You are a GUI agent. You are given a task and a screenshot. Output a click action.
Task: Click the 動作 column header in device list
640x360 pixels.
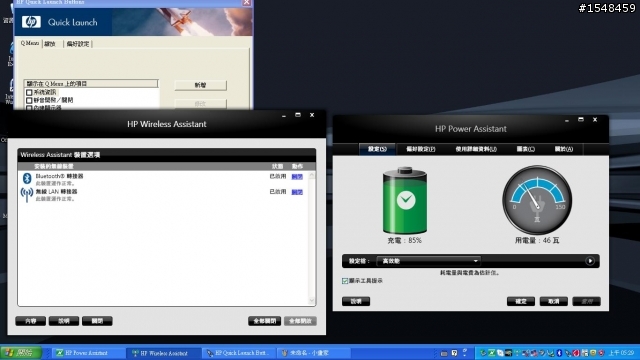click(297, 166)
